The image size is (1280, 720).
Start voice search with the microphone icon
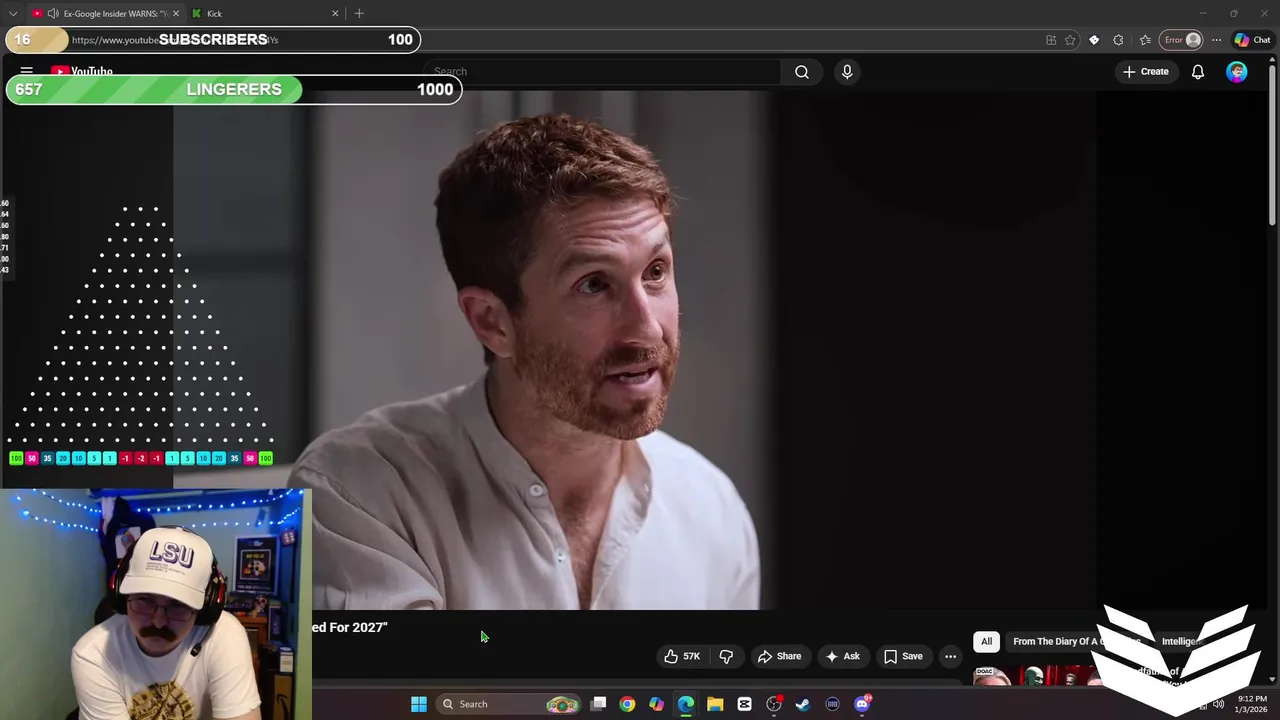pos(847,72)
